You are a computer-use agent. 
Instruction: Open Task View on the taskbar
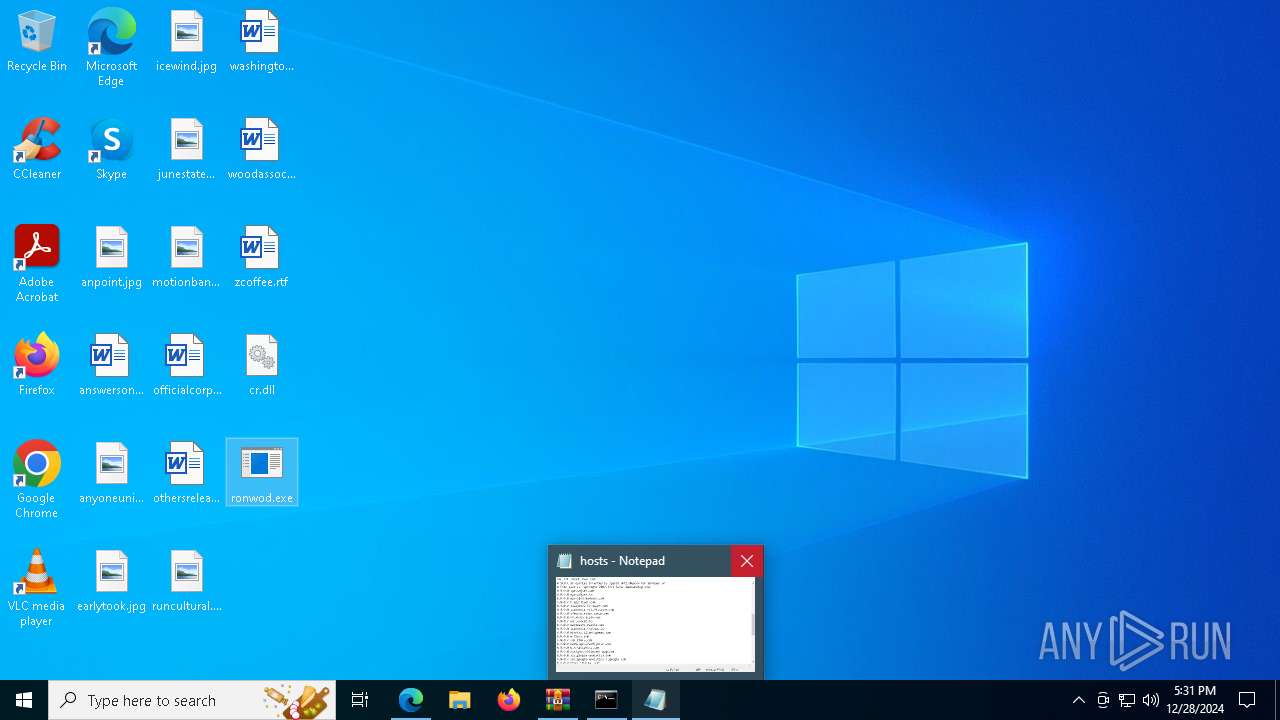pyautogui.click(x=360, y=700)
